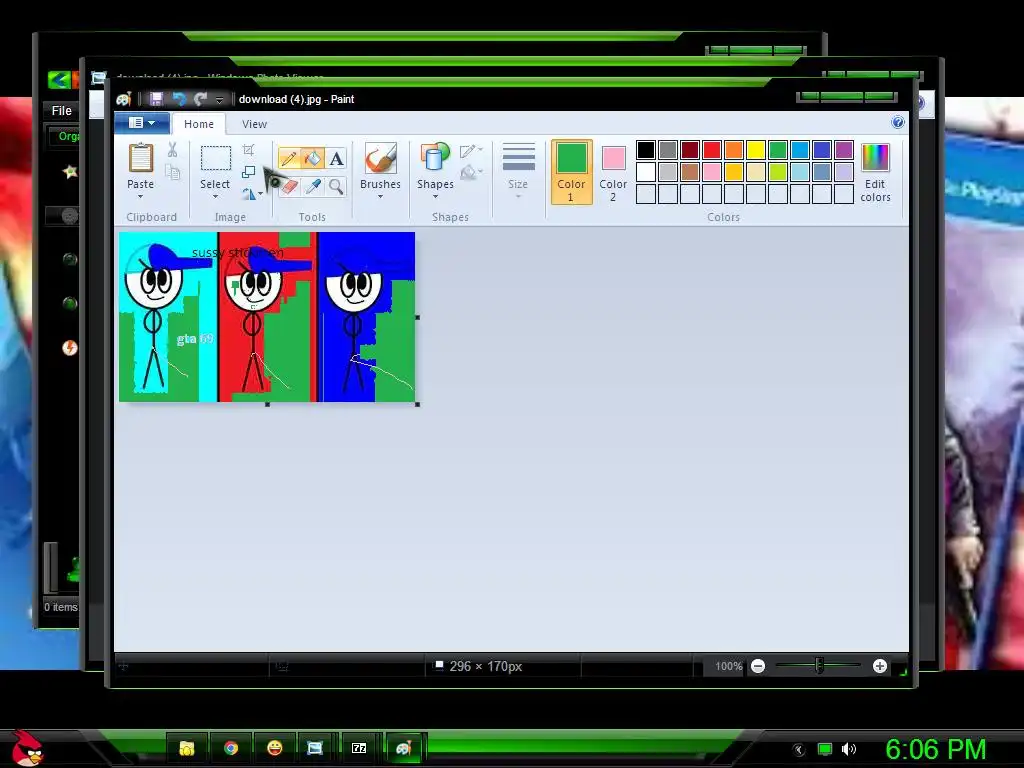Image resolution: width=1024 pixels, height=768 pixels.
Task: Select the Magnifier tool
Action: 336,187
